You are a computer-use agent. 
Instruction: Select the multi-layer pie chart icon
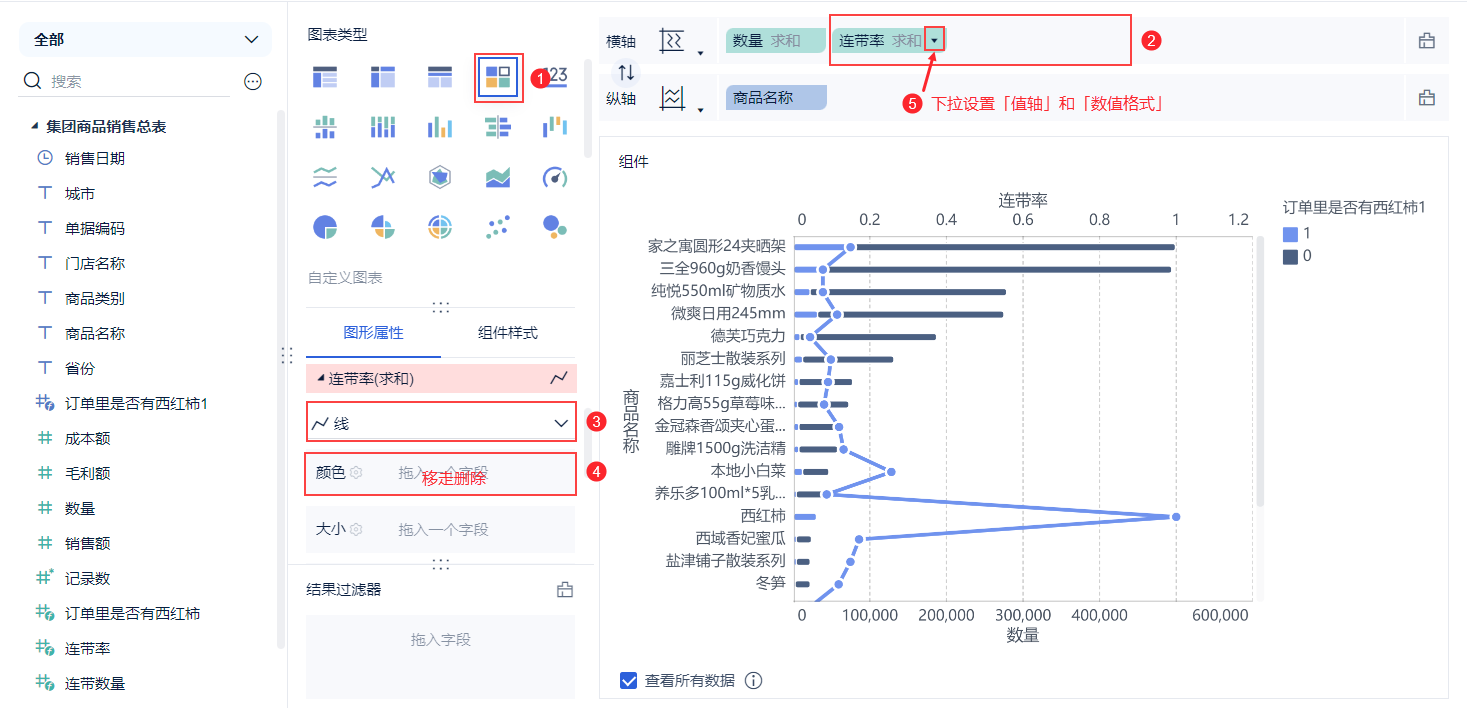tap(440, 227)
